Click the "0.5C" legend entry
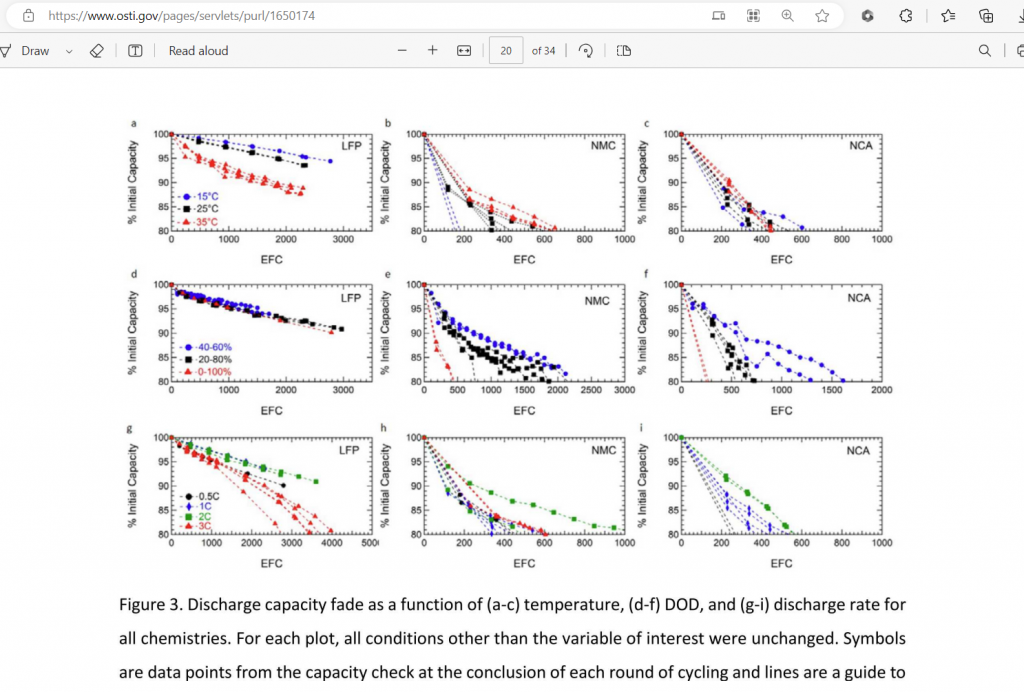Viewport: 1024px width, 692px height. (x=202, y=497)
